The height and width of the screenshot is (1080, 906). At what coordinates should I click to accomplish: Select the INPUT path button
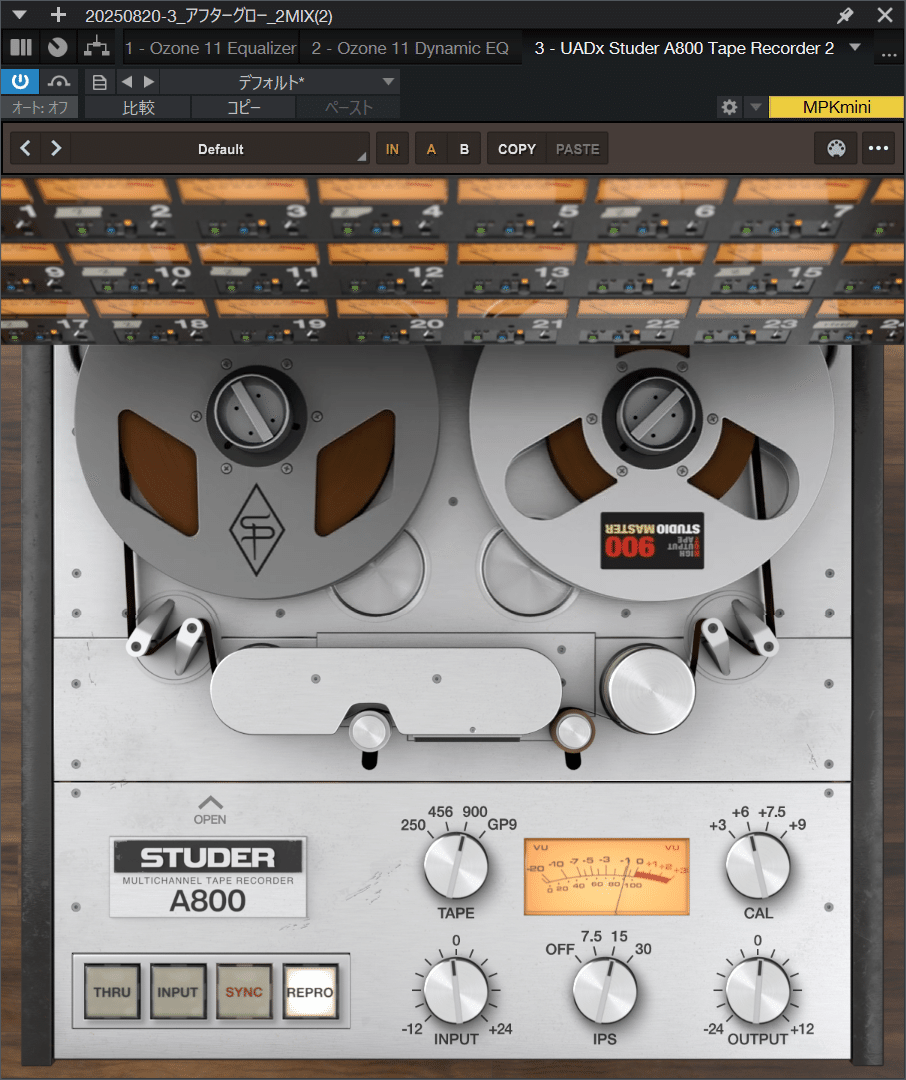178,992
